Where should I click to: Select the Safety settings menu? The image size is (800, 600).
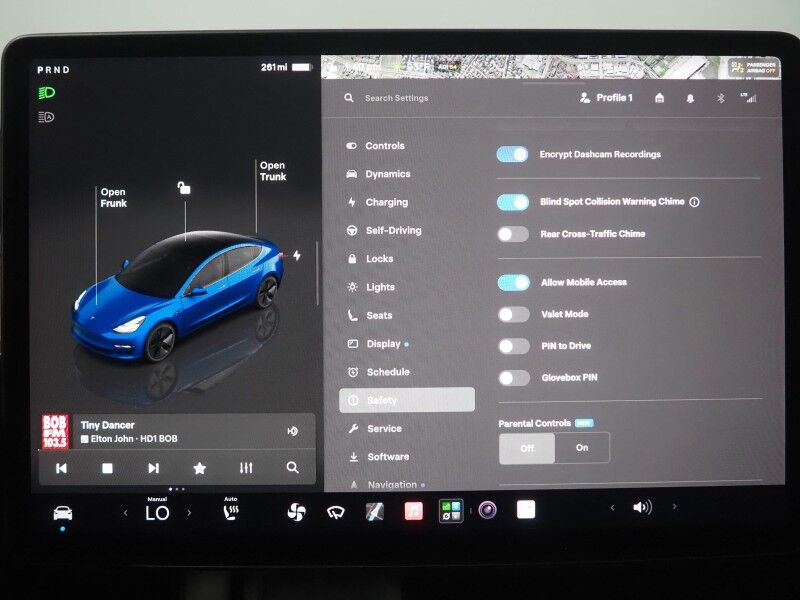(407, 400)
